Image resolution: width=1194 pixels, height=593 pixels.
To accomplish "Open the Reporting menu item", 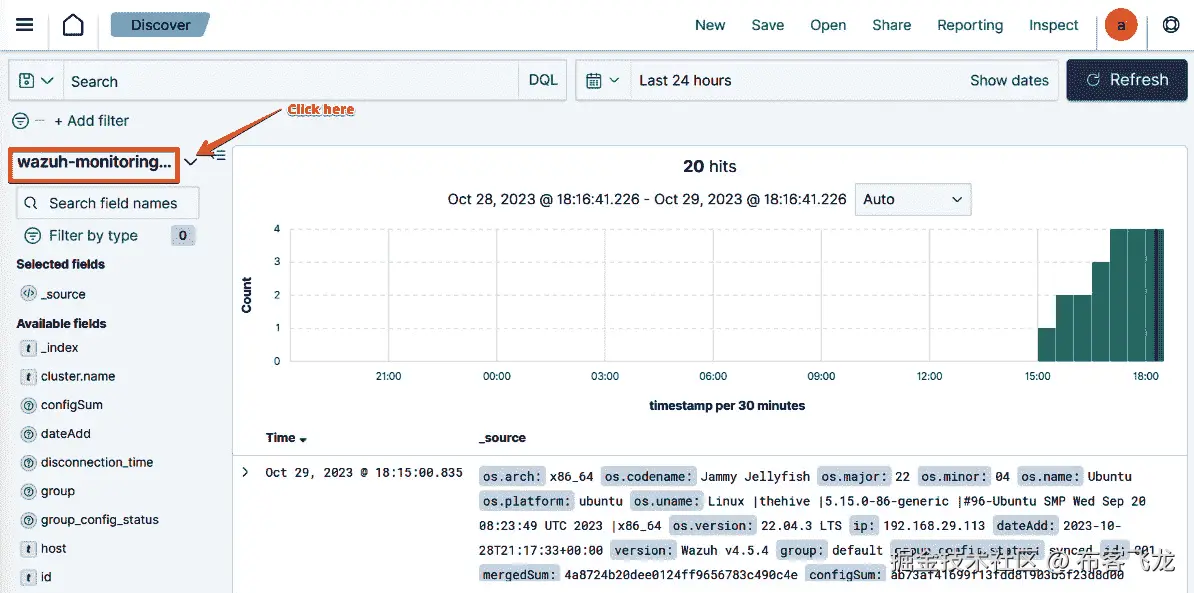I will [x=970, y=24].
